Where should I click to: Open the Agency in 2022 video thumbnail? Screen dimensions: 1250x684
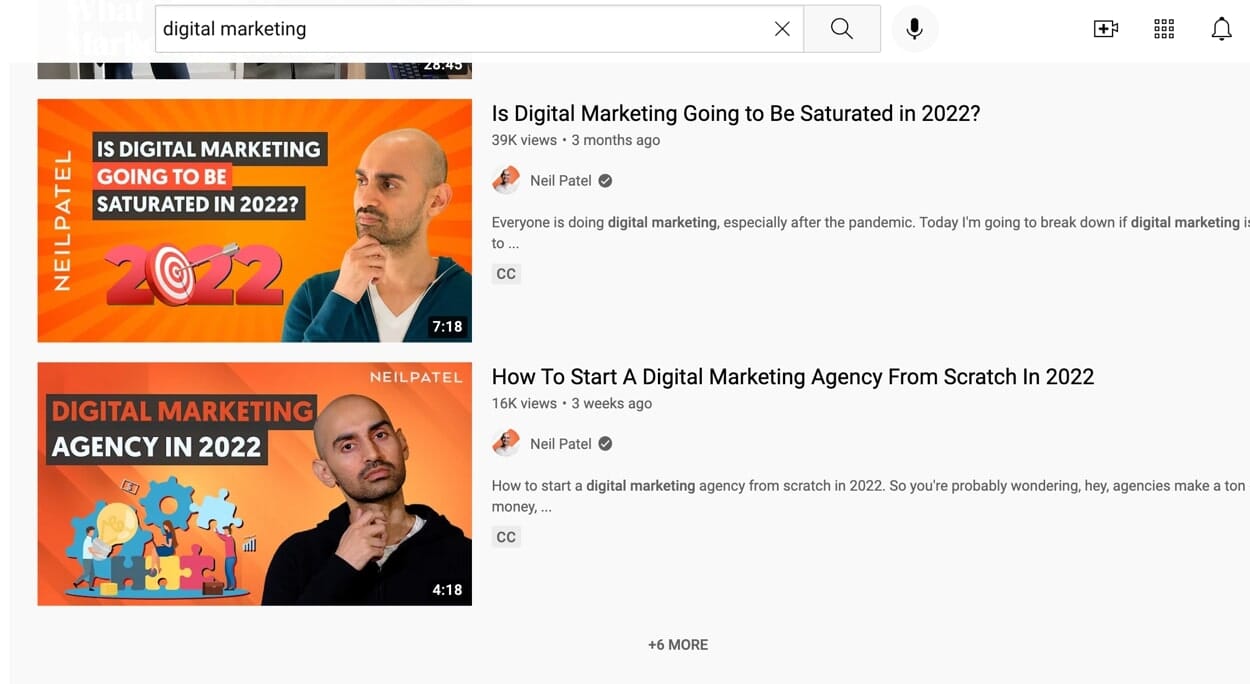255,484
